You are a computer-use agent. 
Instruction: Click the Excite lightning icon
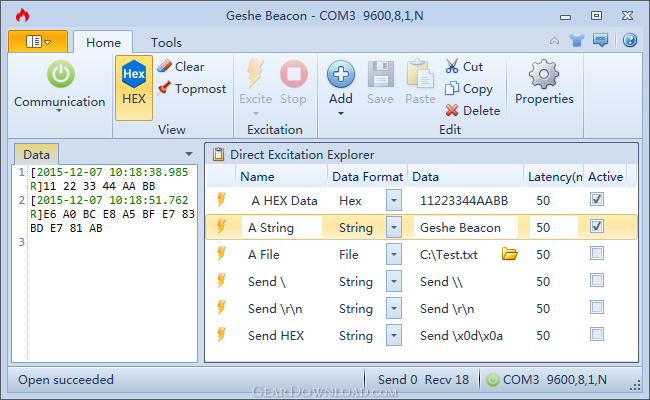(255, 74)
